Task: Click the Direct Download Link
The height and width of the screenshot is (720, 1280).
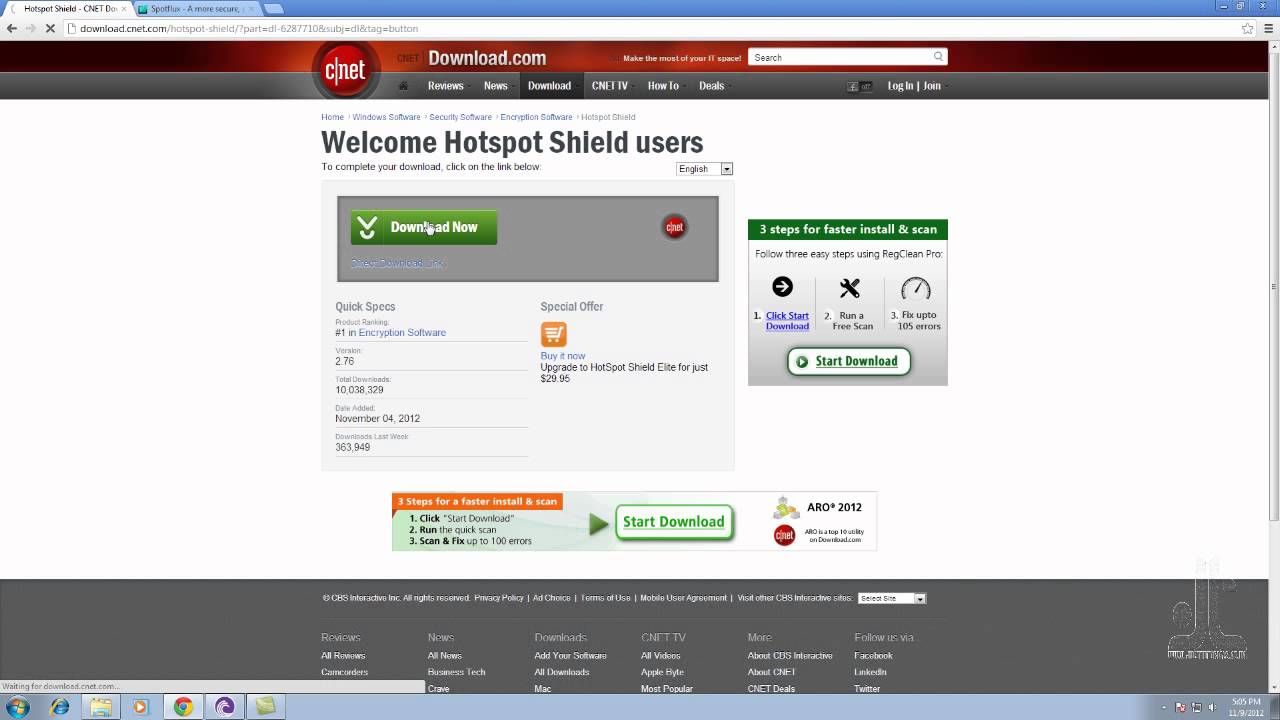Action: pos(398,263)
